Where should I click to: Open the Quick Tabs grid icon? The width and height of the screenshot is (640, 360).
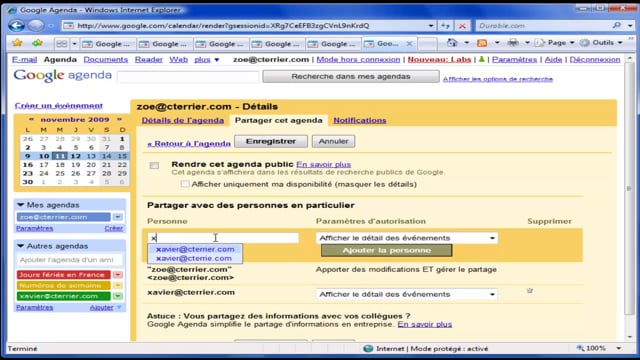tap(62, 43)
